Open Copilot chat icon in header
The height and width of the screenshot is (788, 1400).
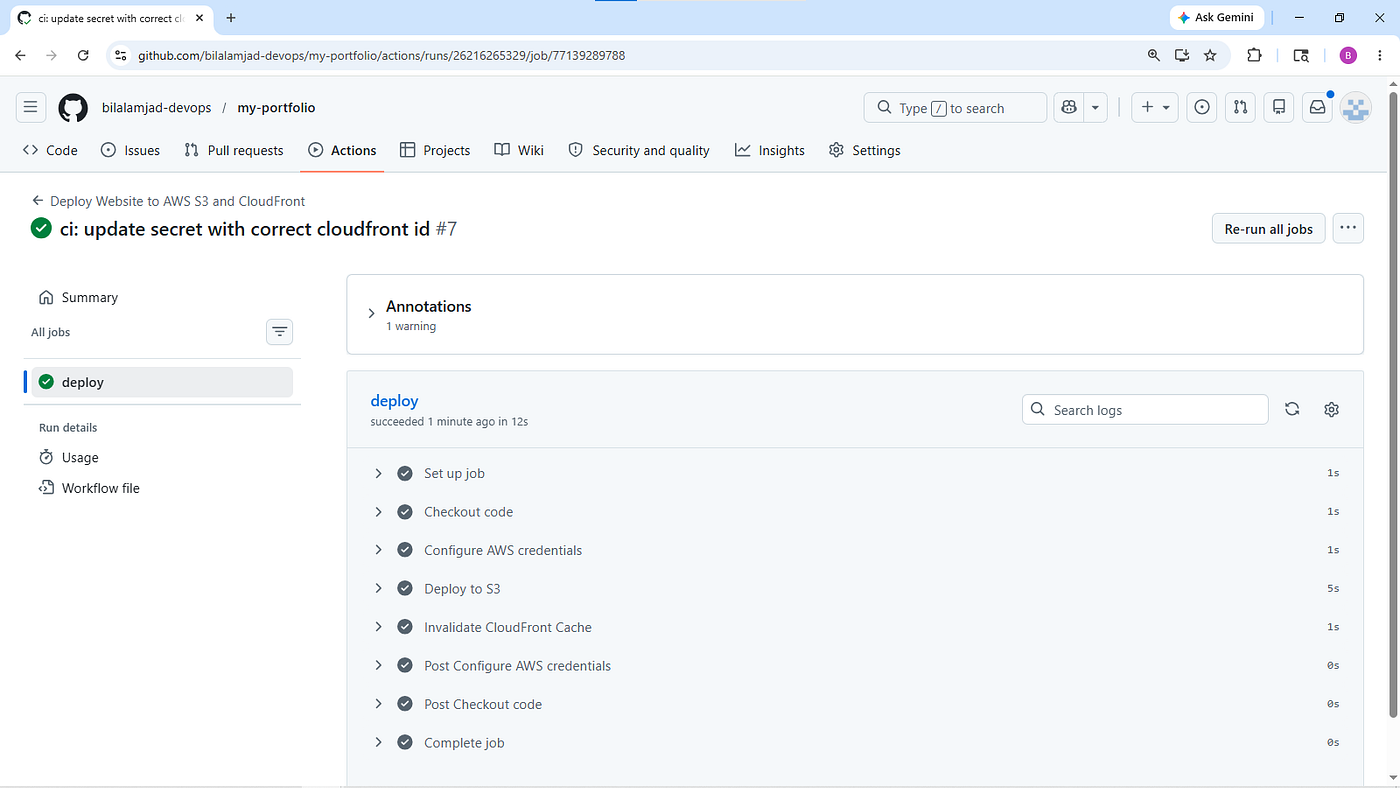point(1069,108)
